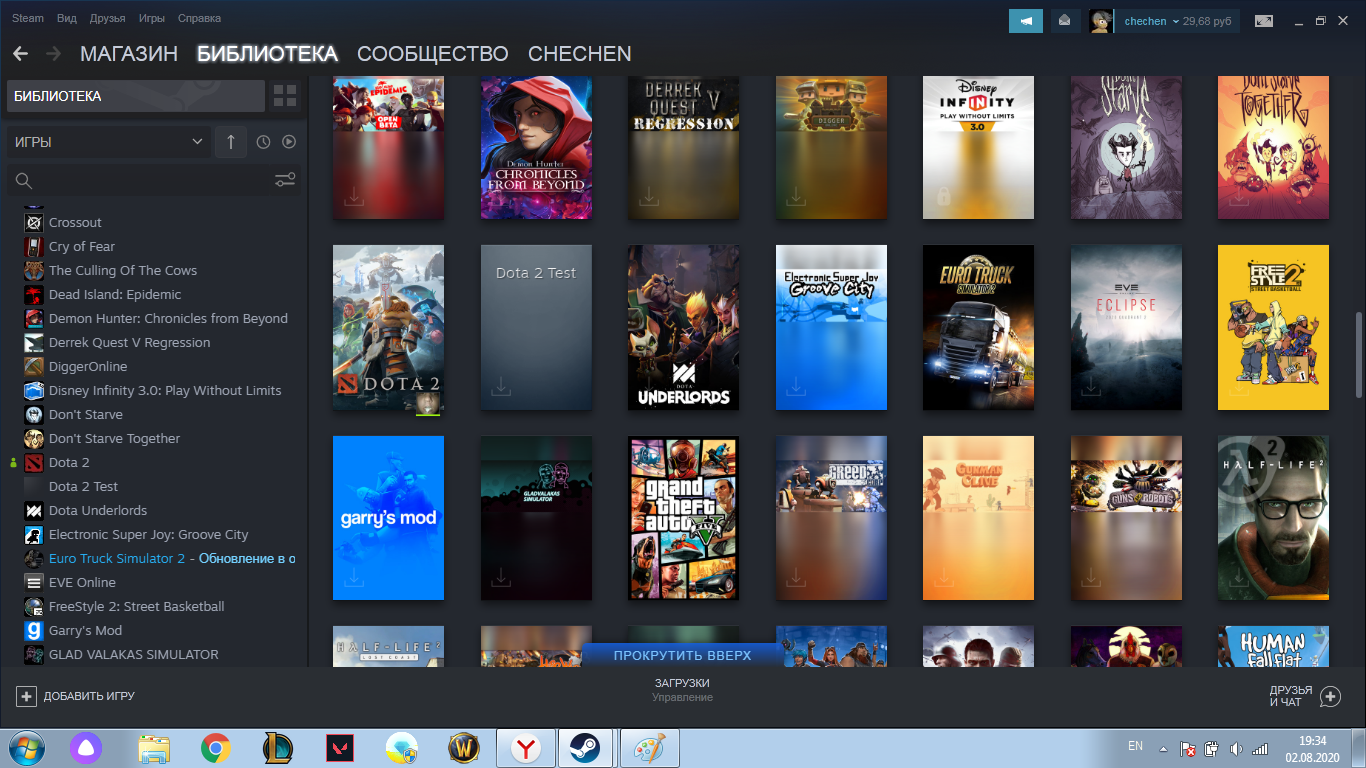This screenshot has width=1366, height=768.
Task: Open the announcements megaphone icon
Action: (x=1026, y=21)
